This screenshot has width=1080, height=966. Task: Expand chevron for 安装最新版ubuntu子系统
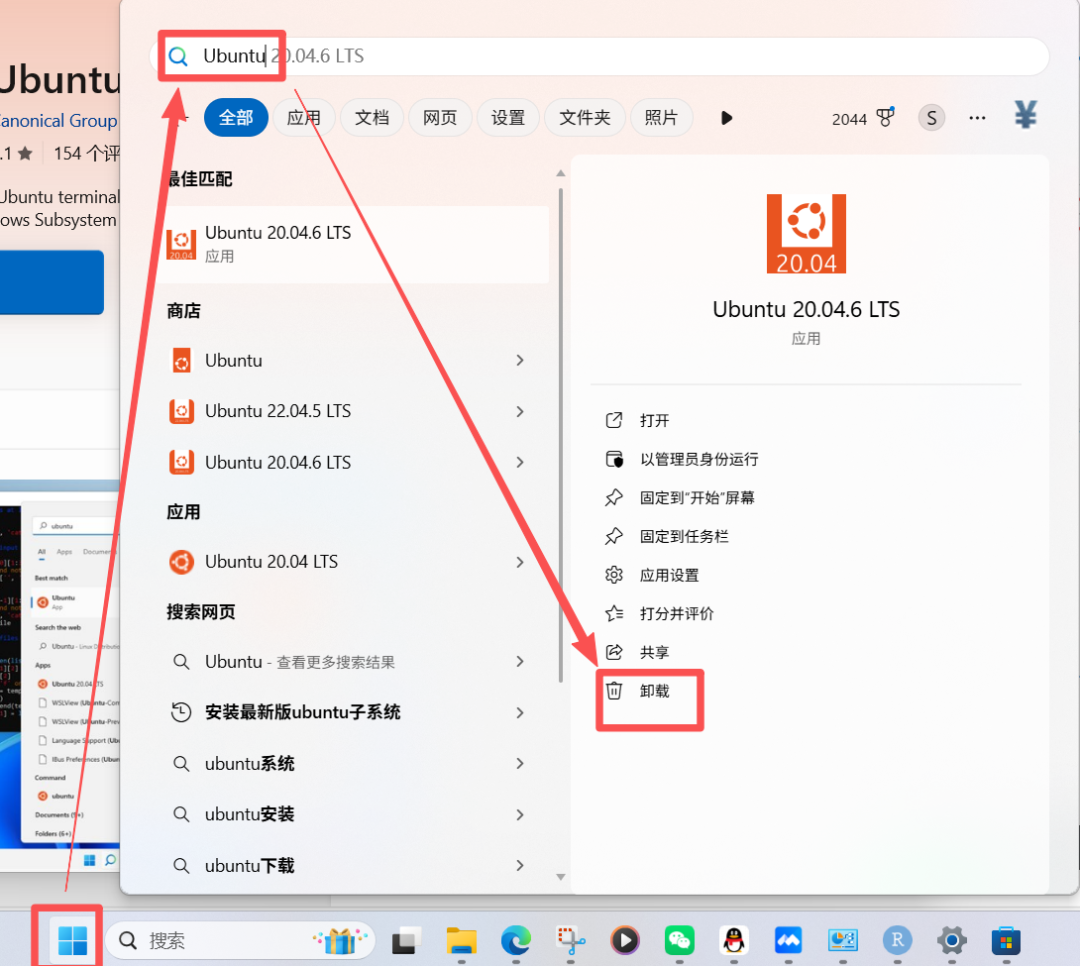pos(520,712)
